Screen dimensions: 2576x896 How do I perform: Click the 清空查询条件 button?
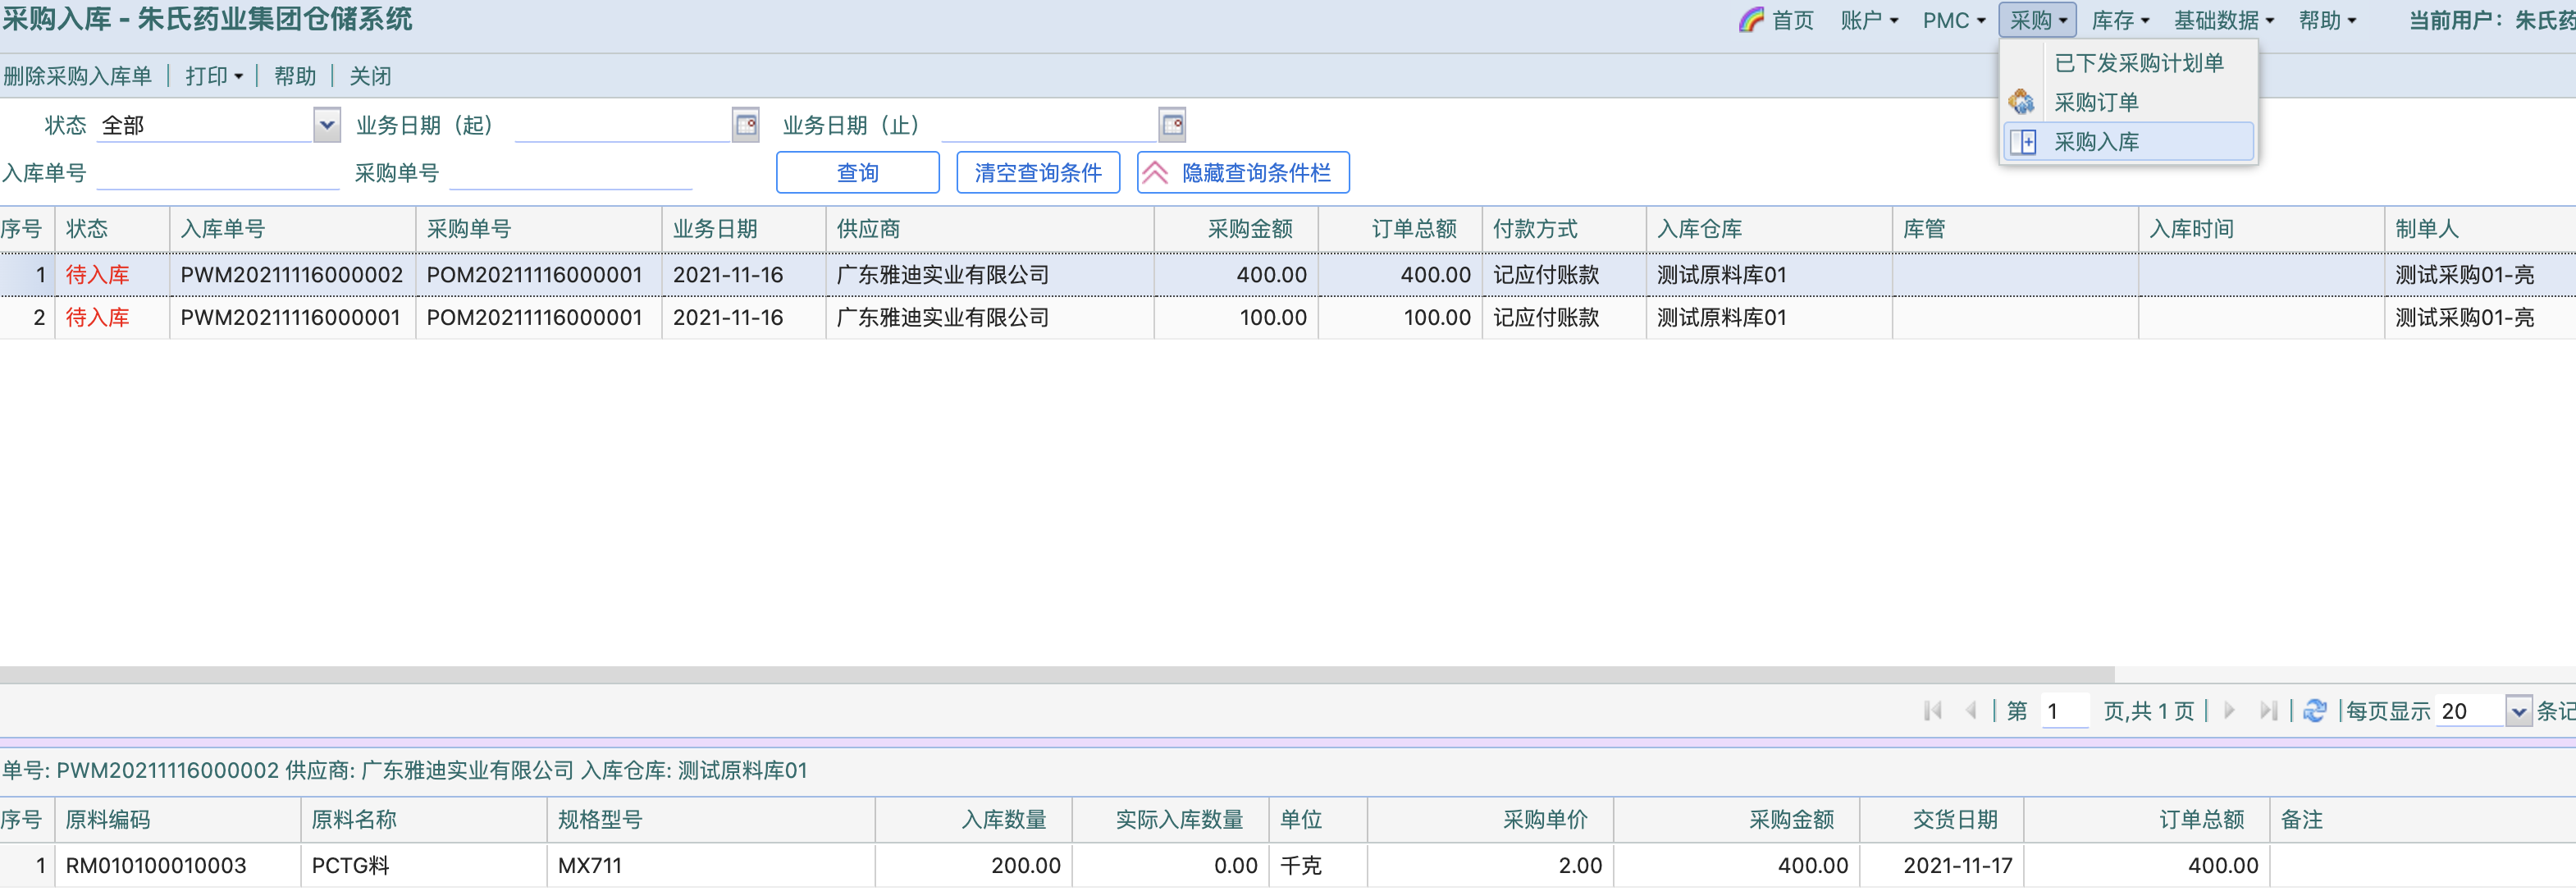tap(1037, 173)
